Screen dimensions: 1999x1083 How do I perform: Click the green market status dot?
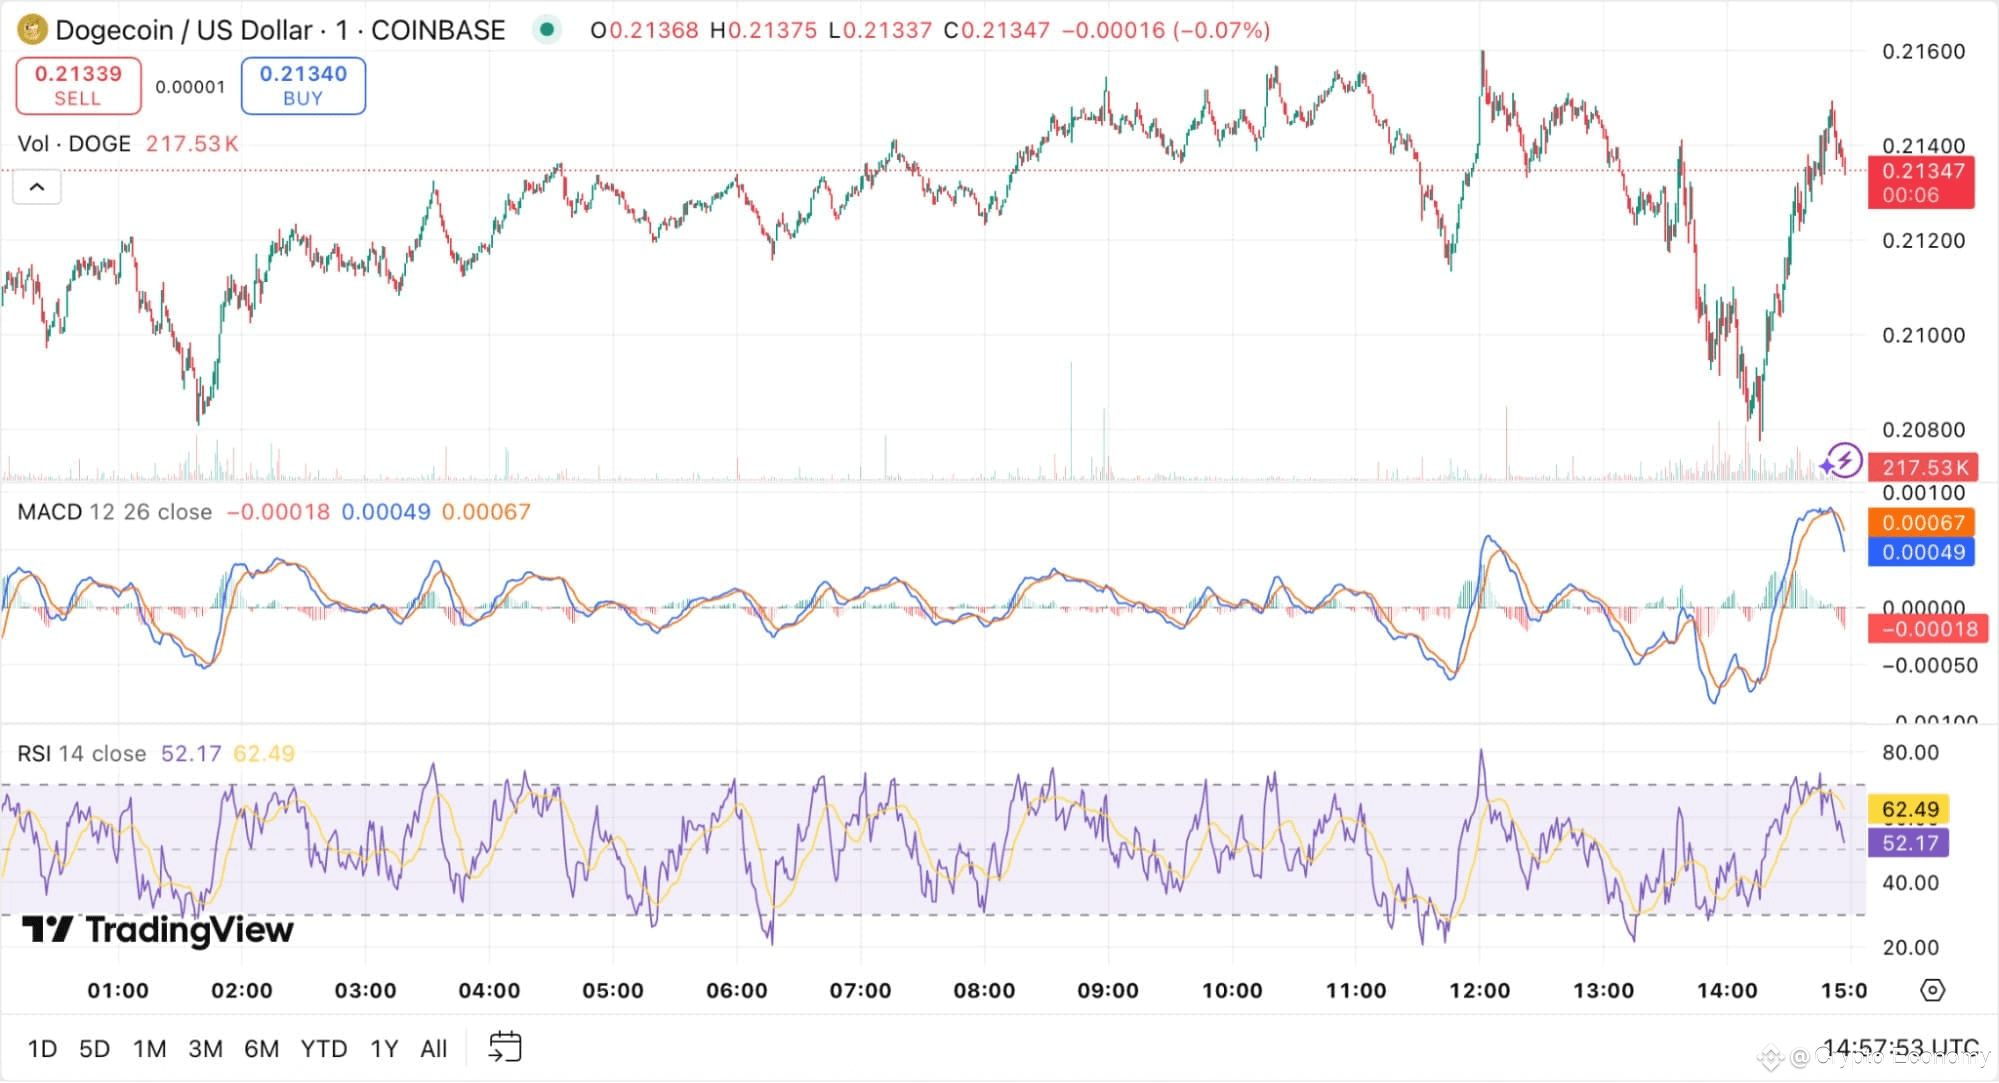point(546,30)
